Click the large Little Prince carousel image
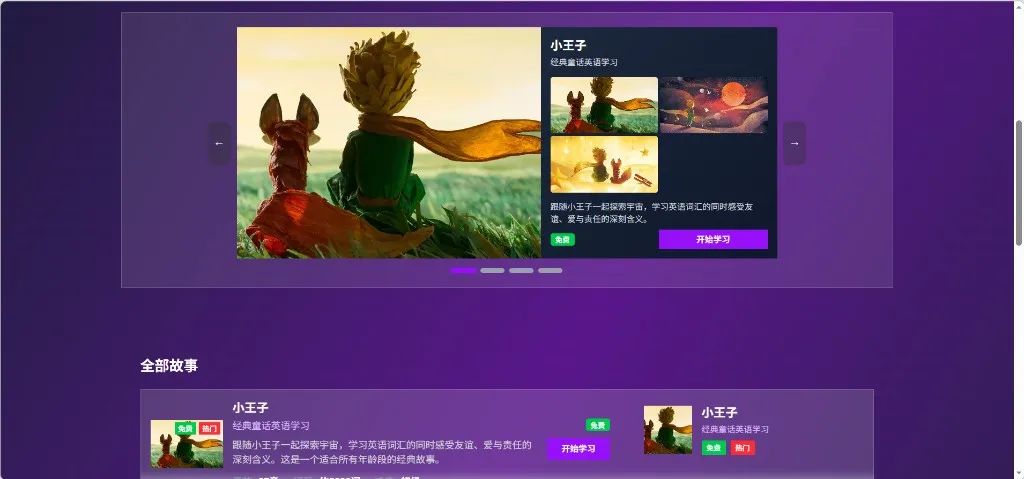1024x479 pixels. click(389, 142)
